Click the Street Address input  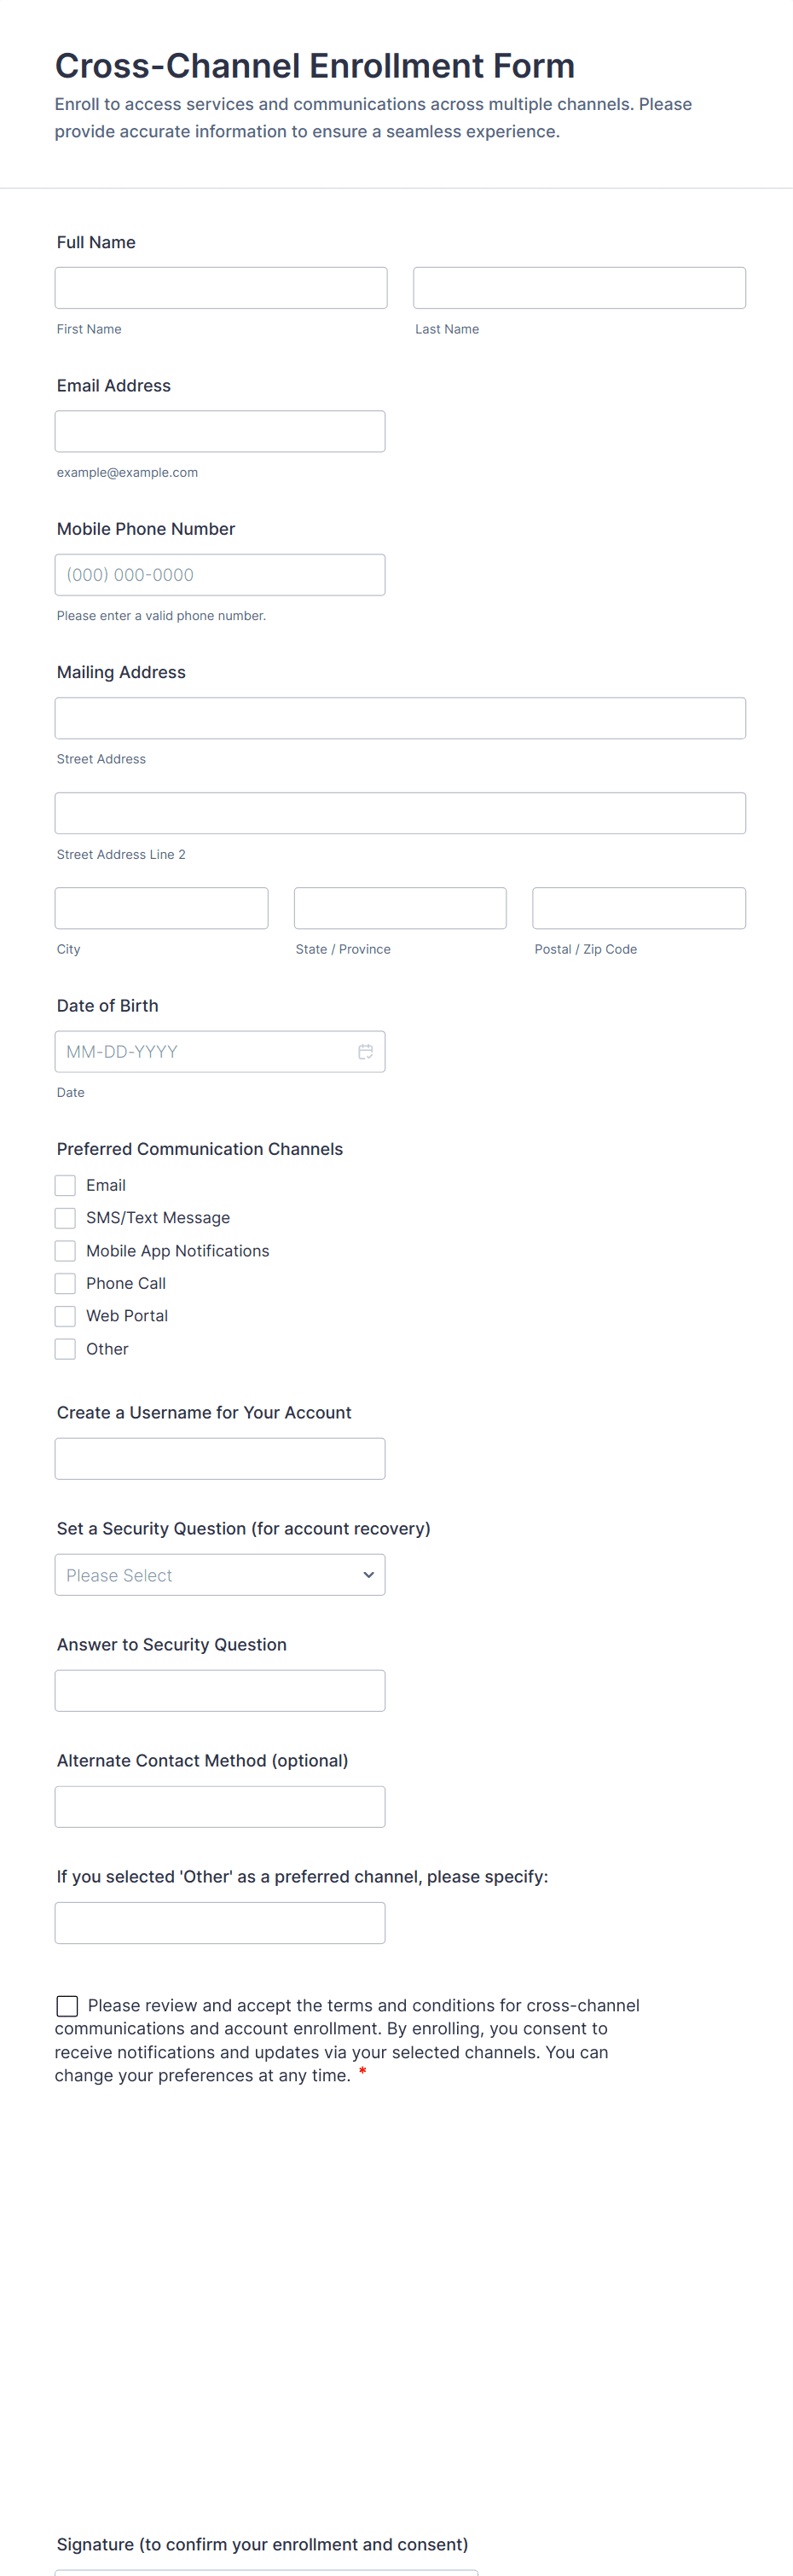[400, 718]
